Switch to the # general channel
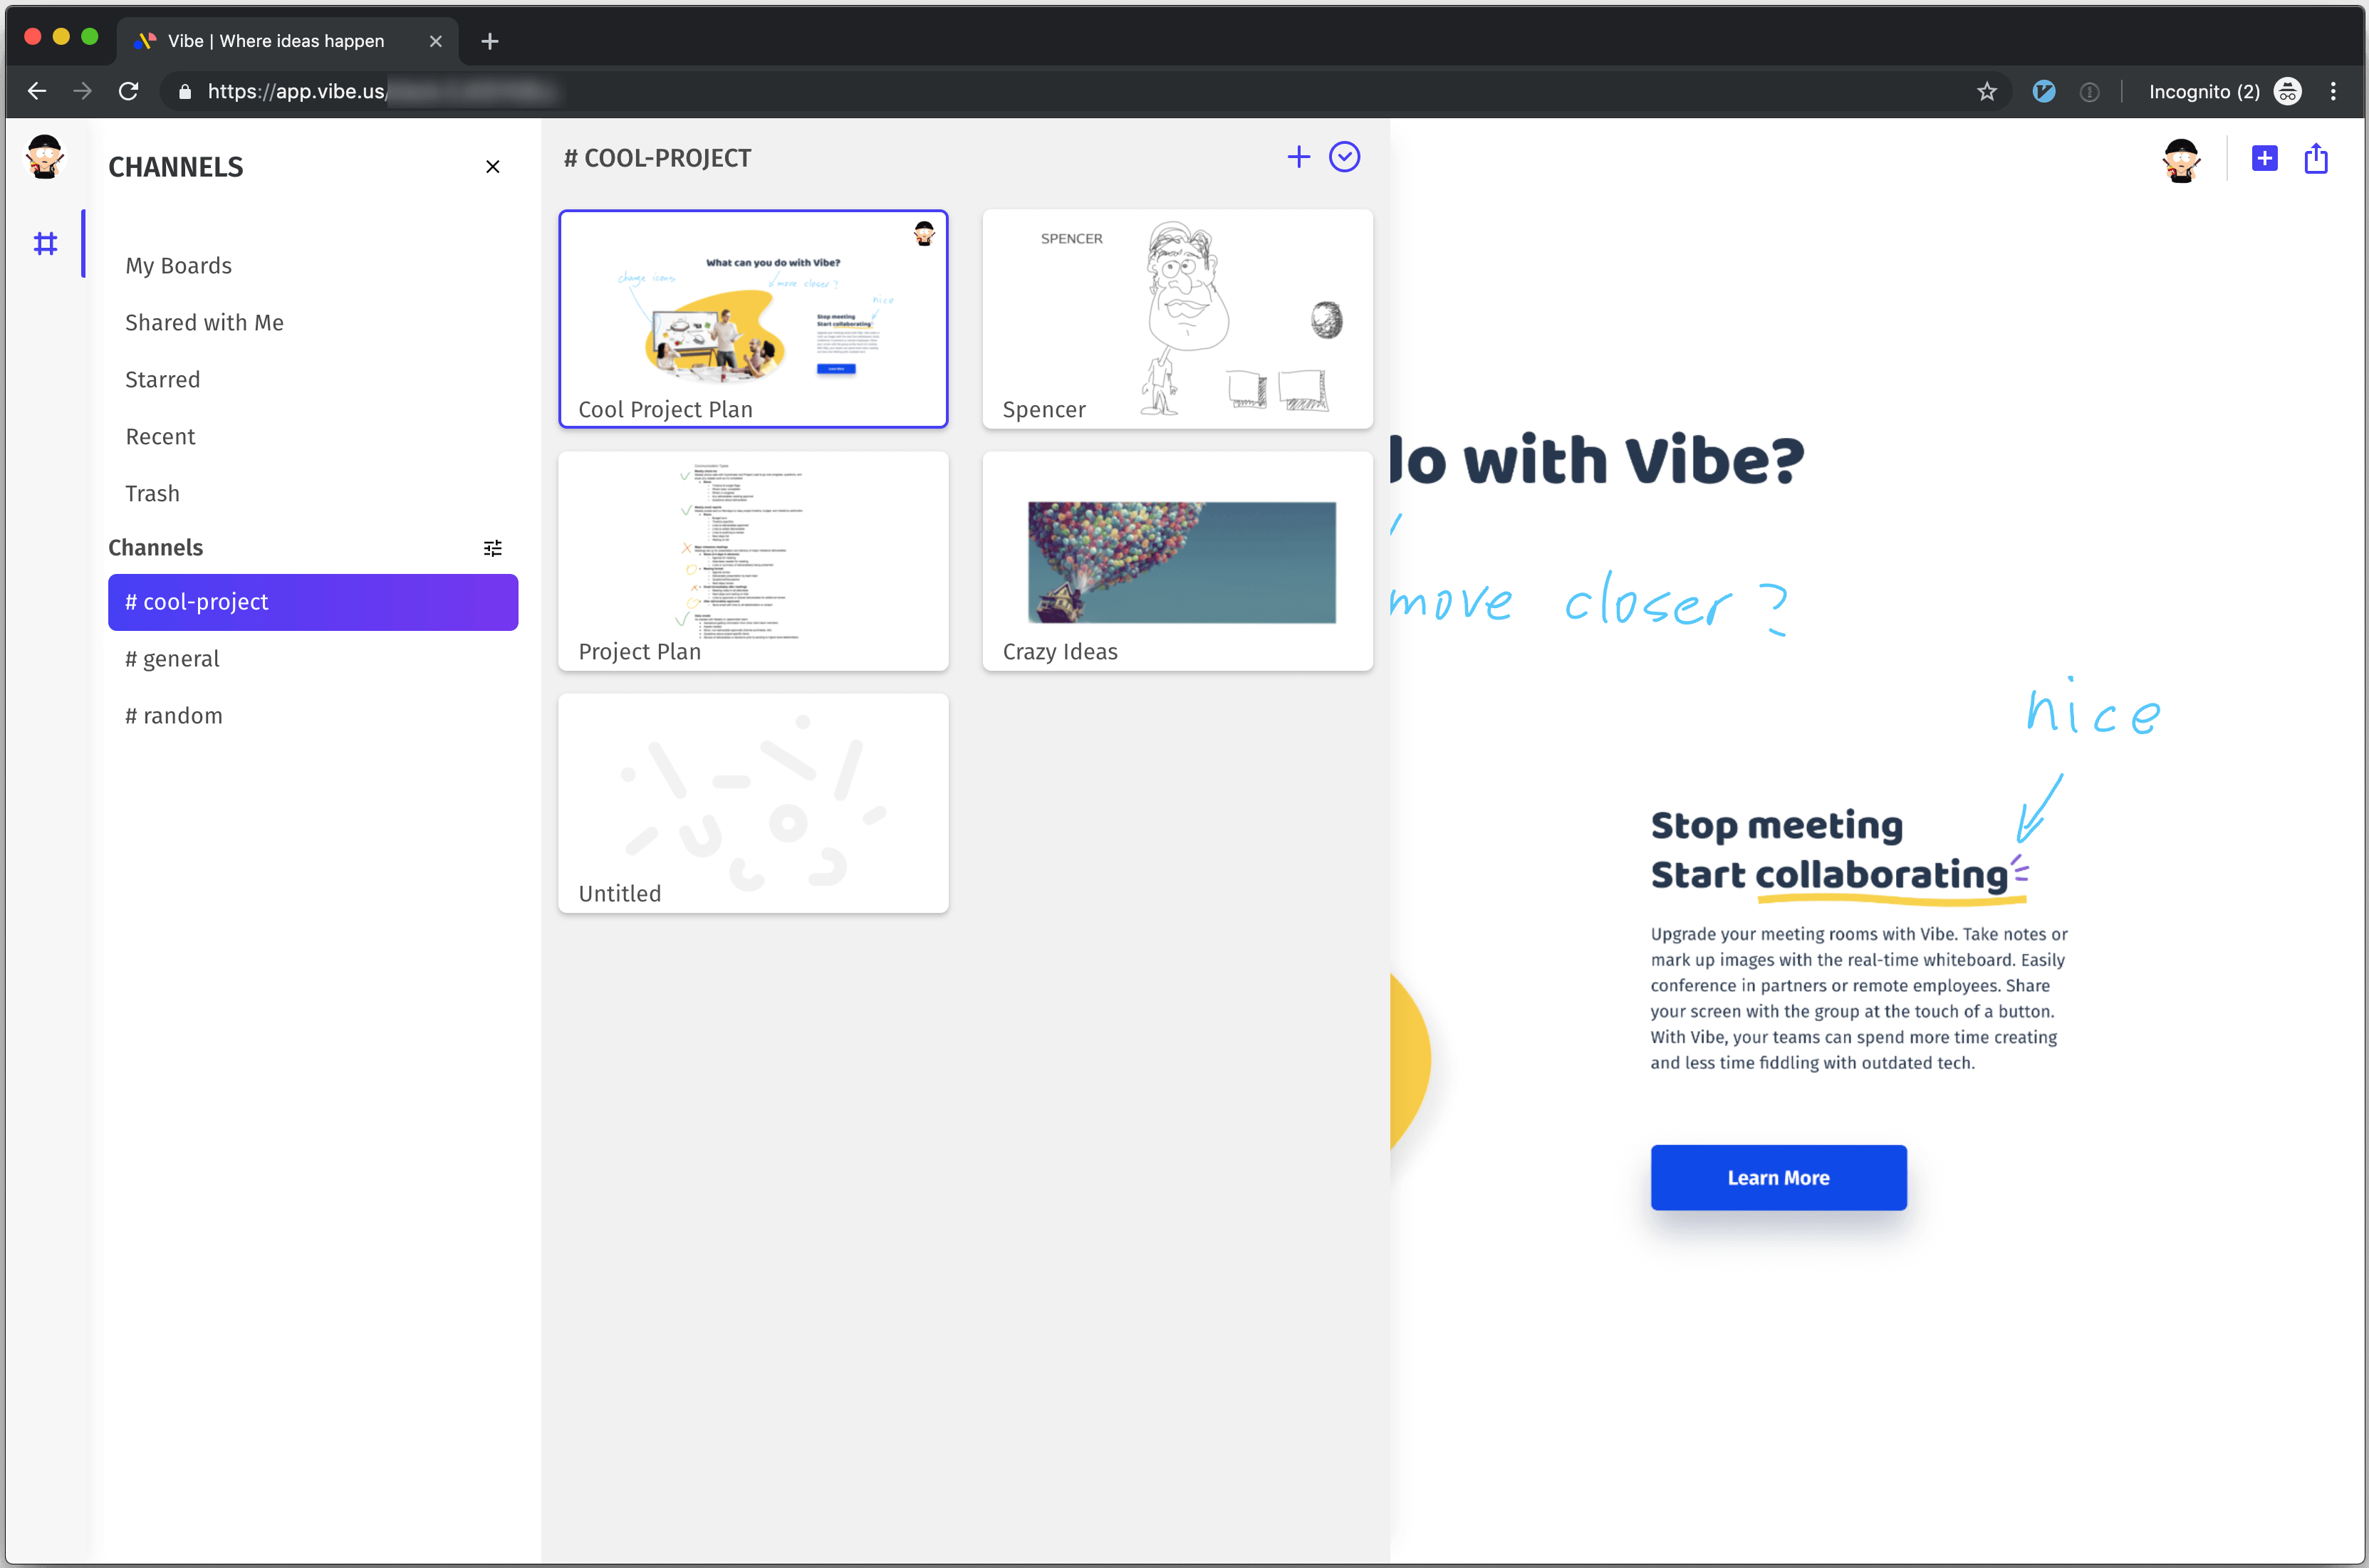 point(172,659)
